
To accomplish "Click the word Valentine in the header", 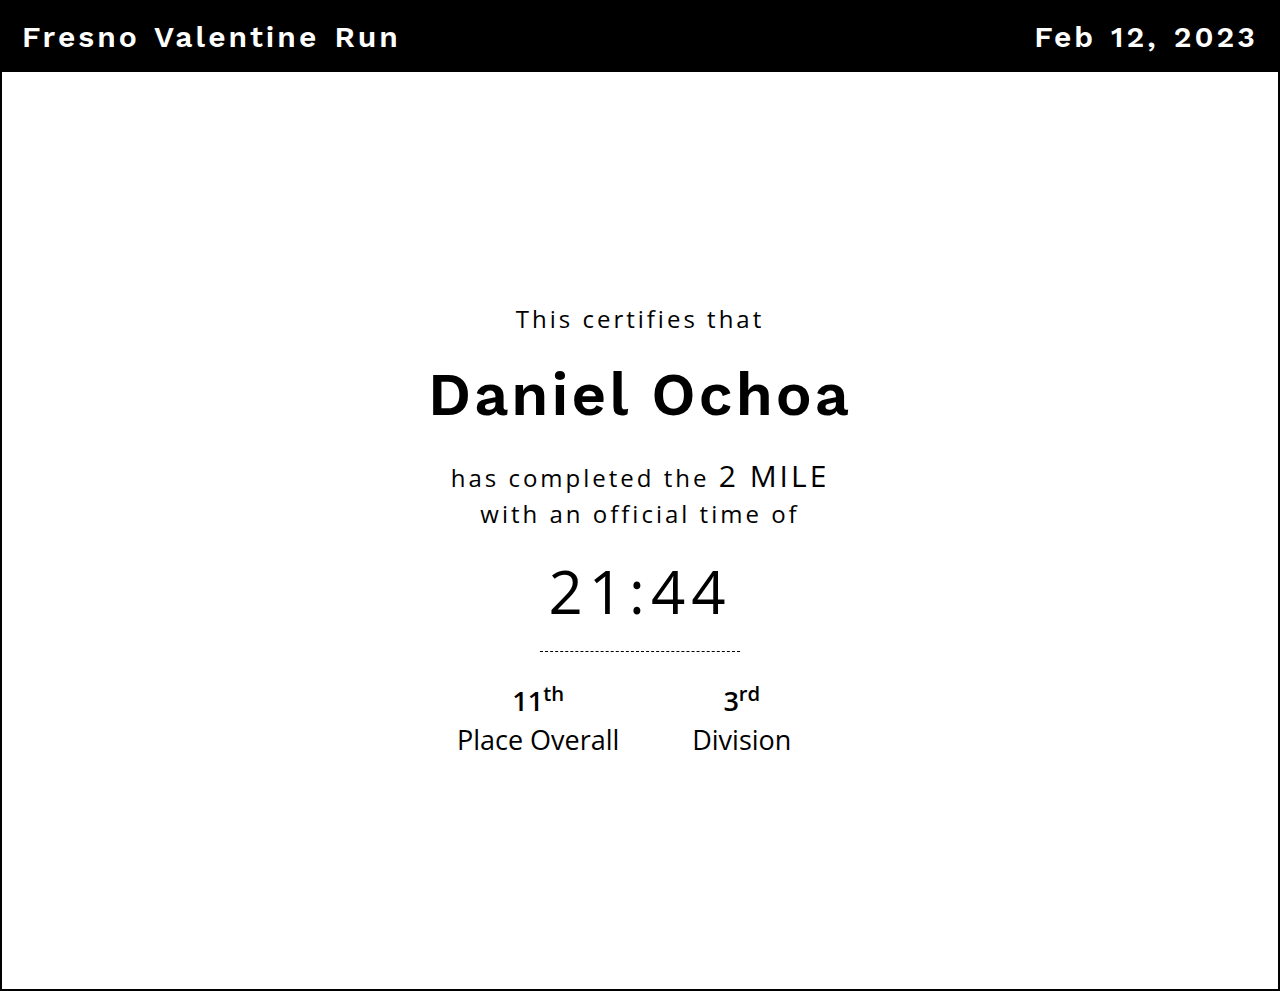I will 236,38.
